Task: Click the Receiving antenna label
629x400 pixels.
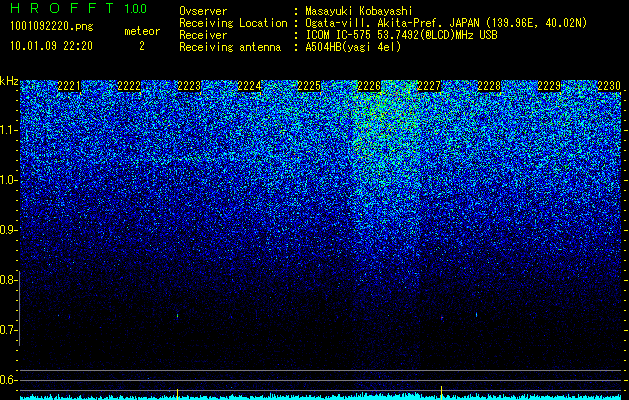Action: [x=230, y=47]
